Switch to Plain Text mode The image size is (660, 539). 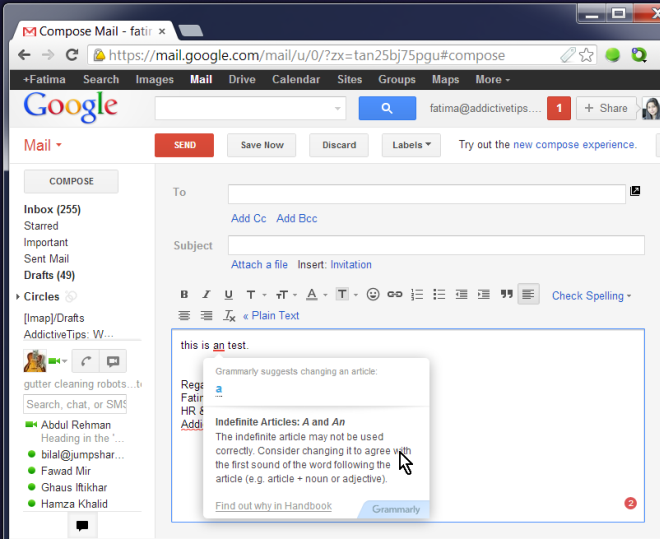click(271, 316)
